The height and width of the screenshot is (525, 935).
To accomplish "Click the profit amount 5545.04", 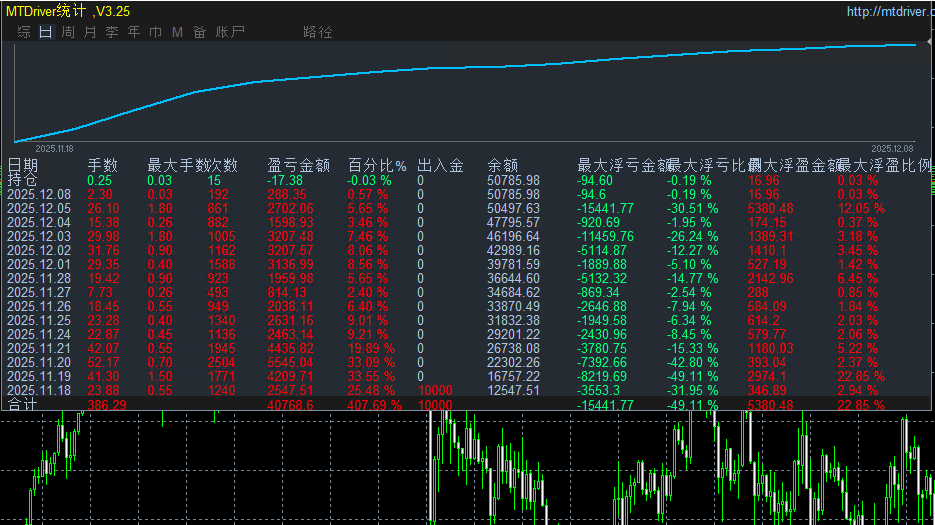I will 290,363.
